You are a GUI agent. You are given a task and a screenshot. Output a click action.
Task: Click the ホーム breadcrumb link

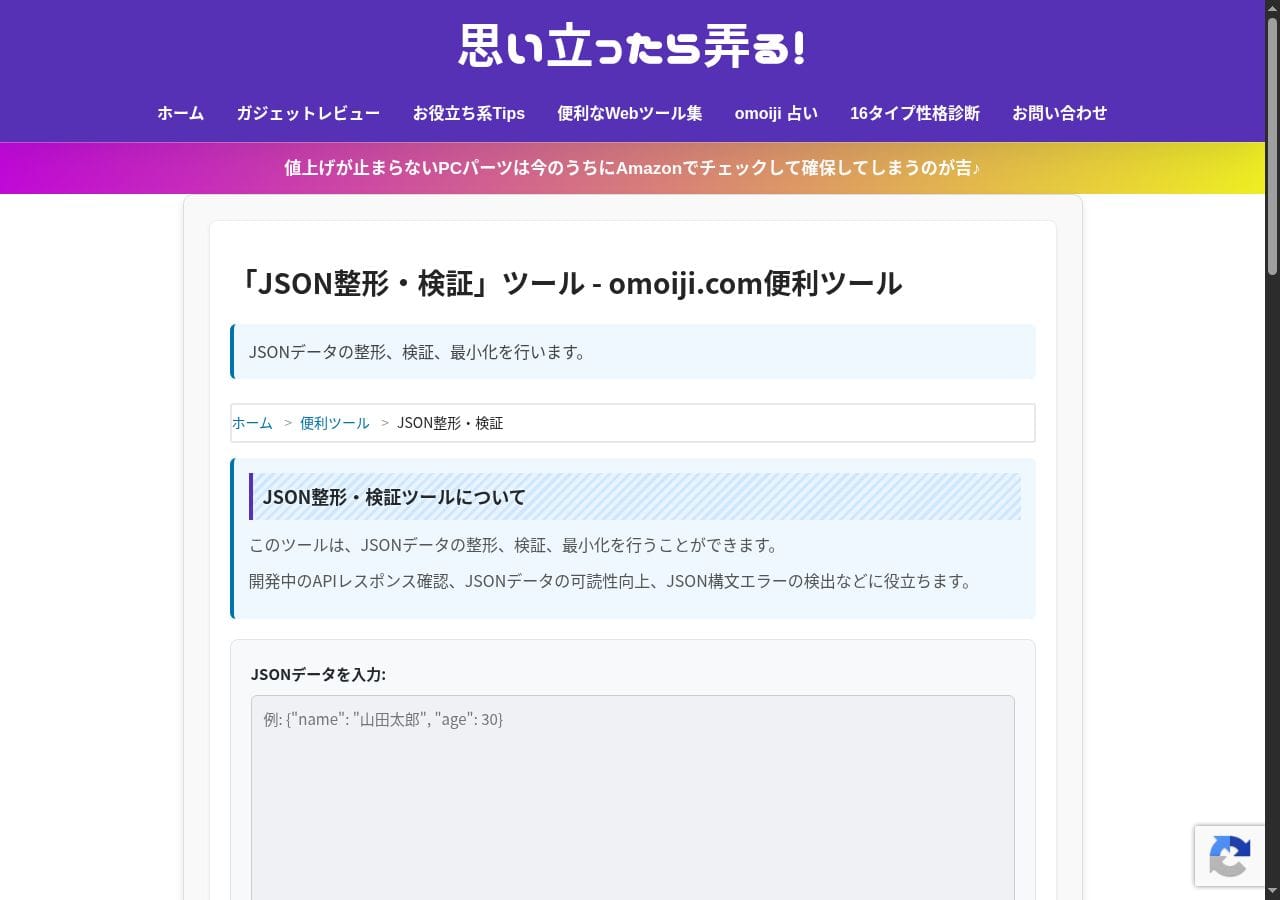click(252, 423)
